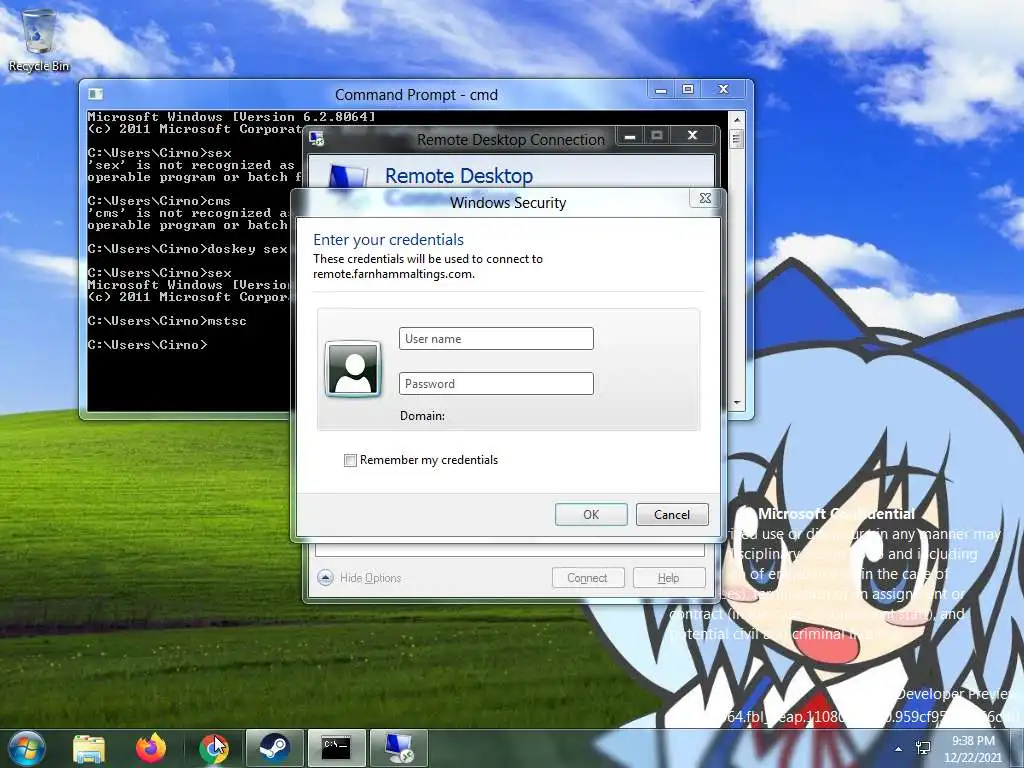
Task: Open the network tray icon
Action: pos(923,748)
